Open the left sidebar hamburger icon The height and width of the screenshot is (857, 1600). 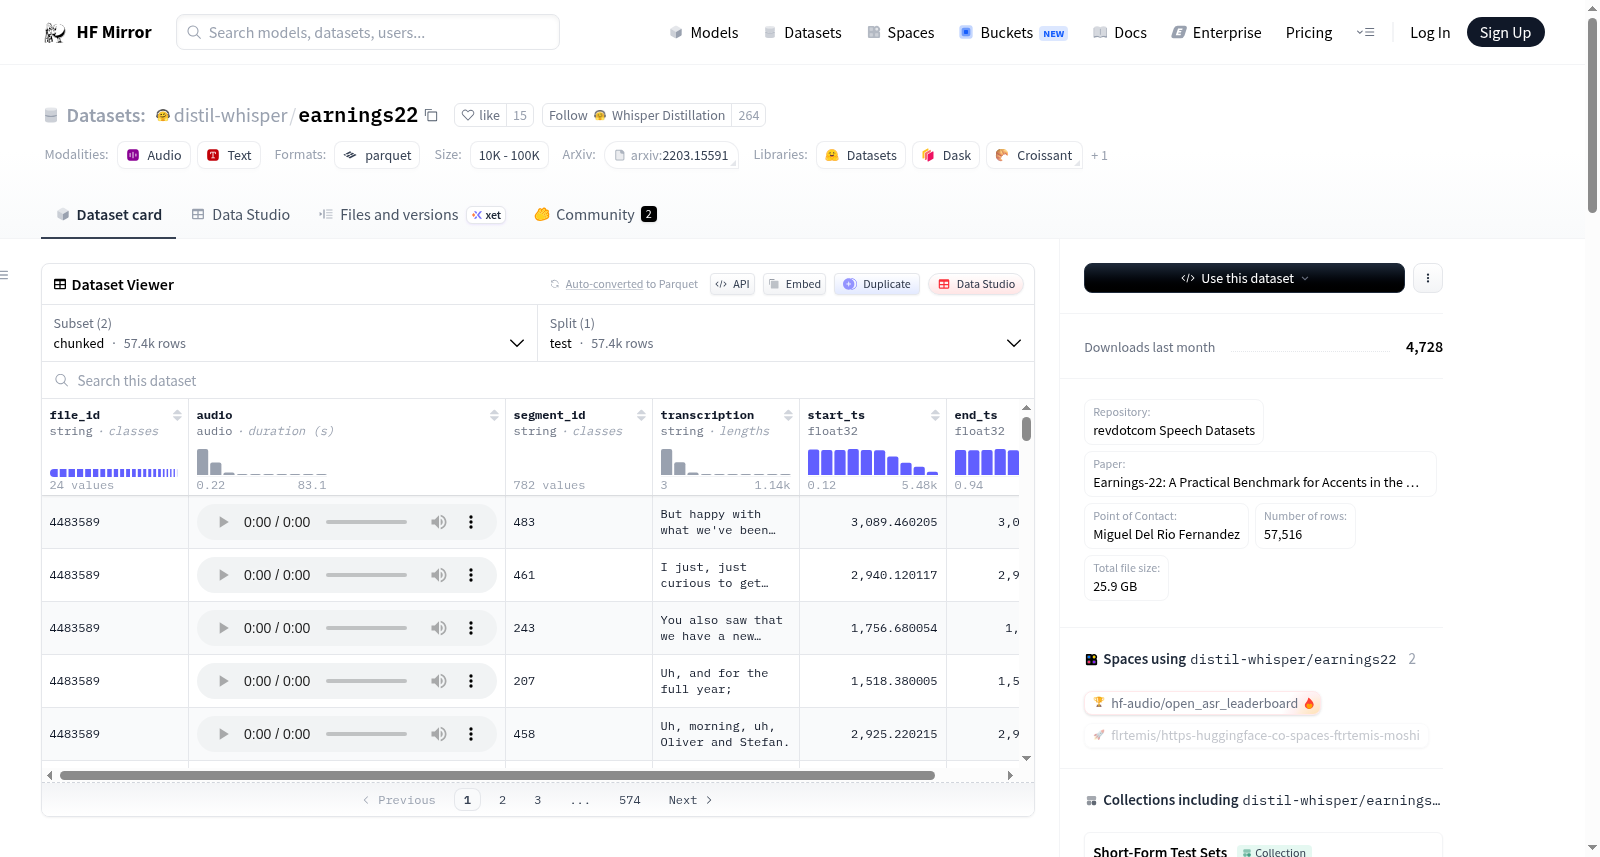click(4, 275)
